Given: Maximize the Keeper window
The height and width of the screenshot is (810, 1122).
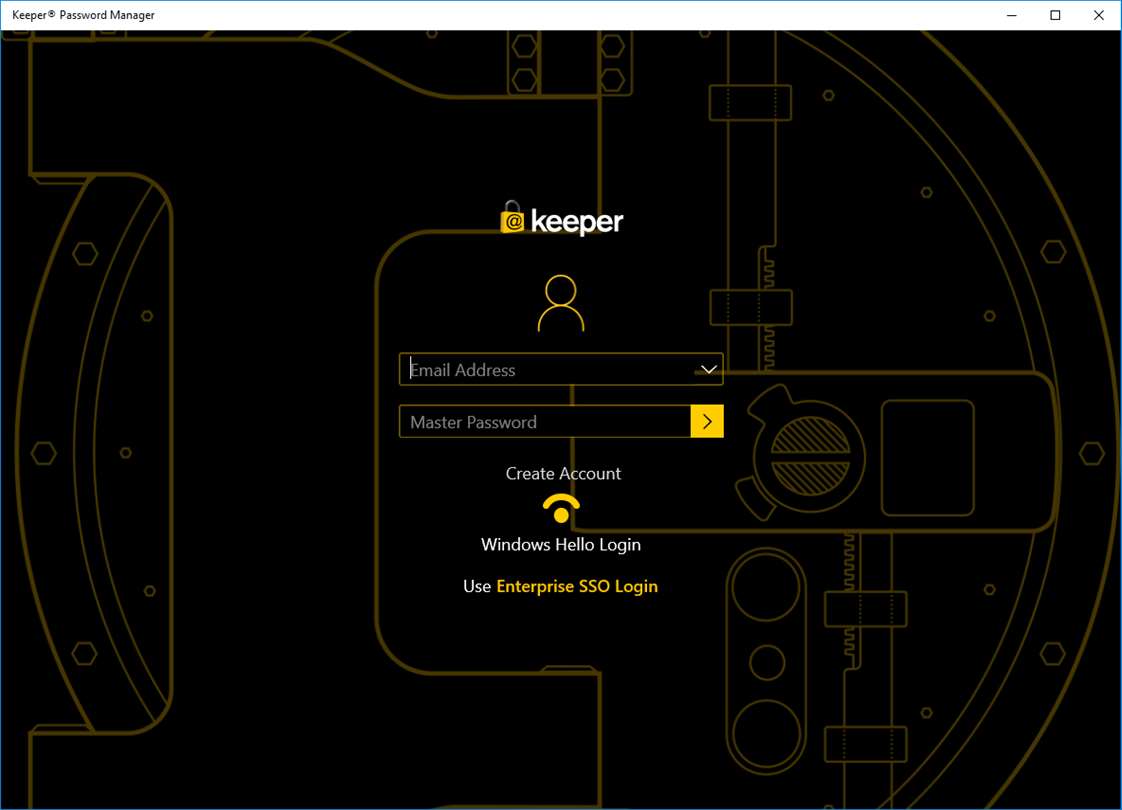Looking at the screenshot, I should pos(1055,15).
